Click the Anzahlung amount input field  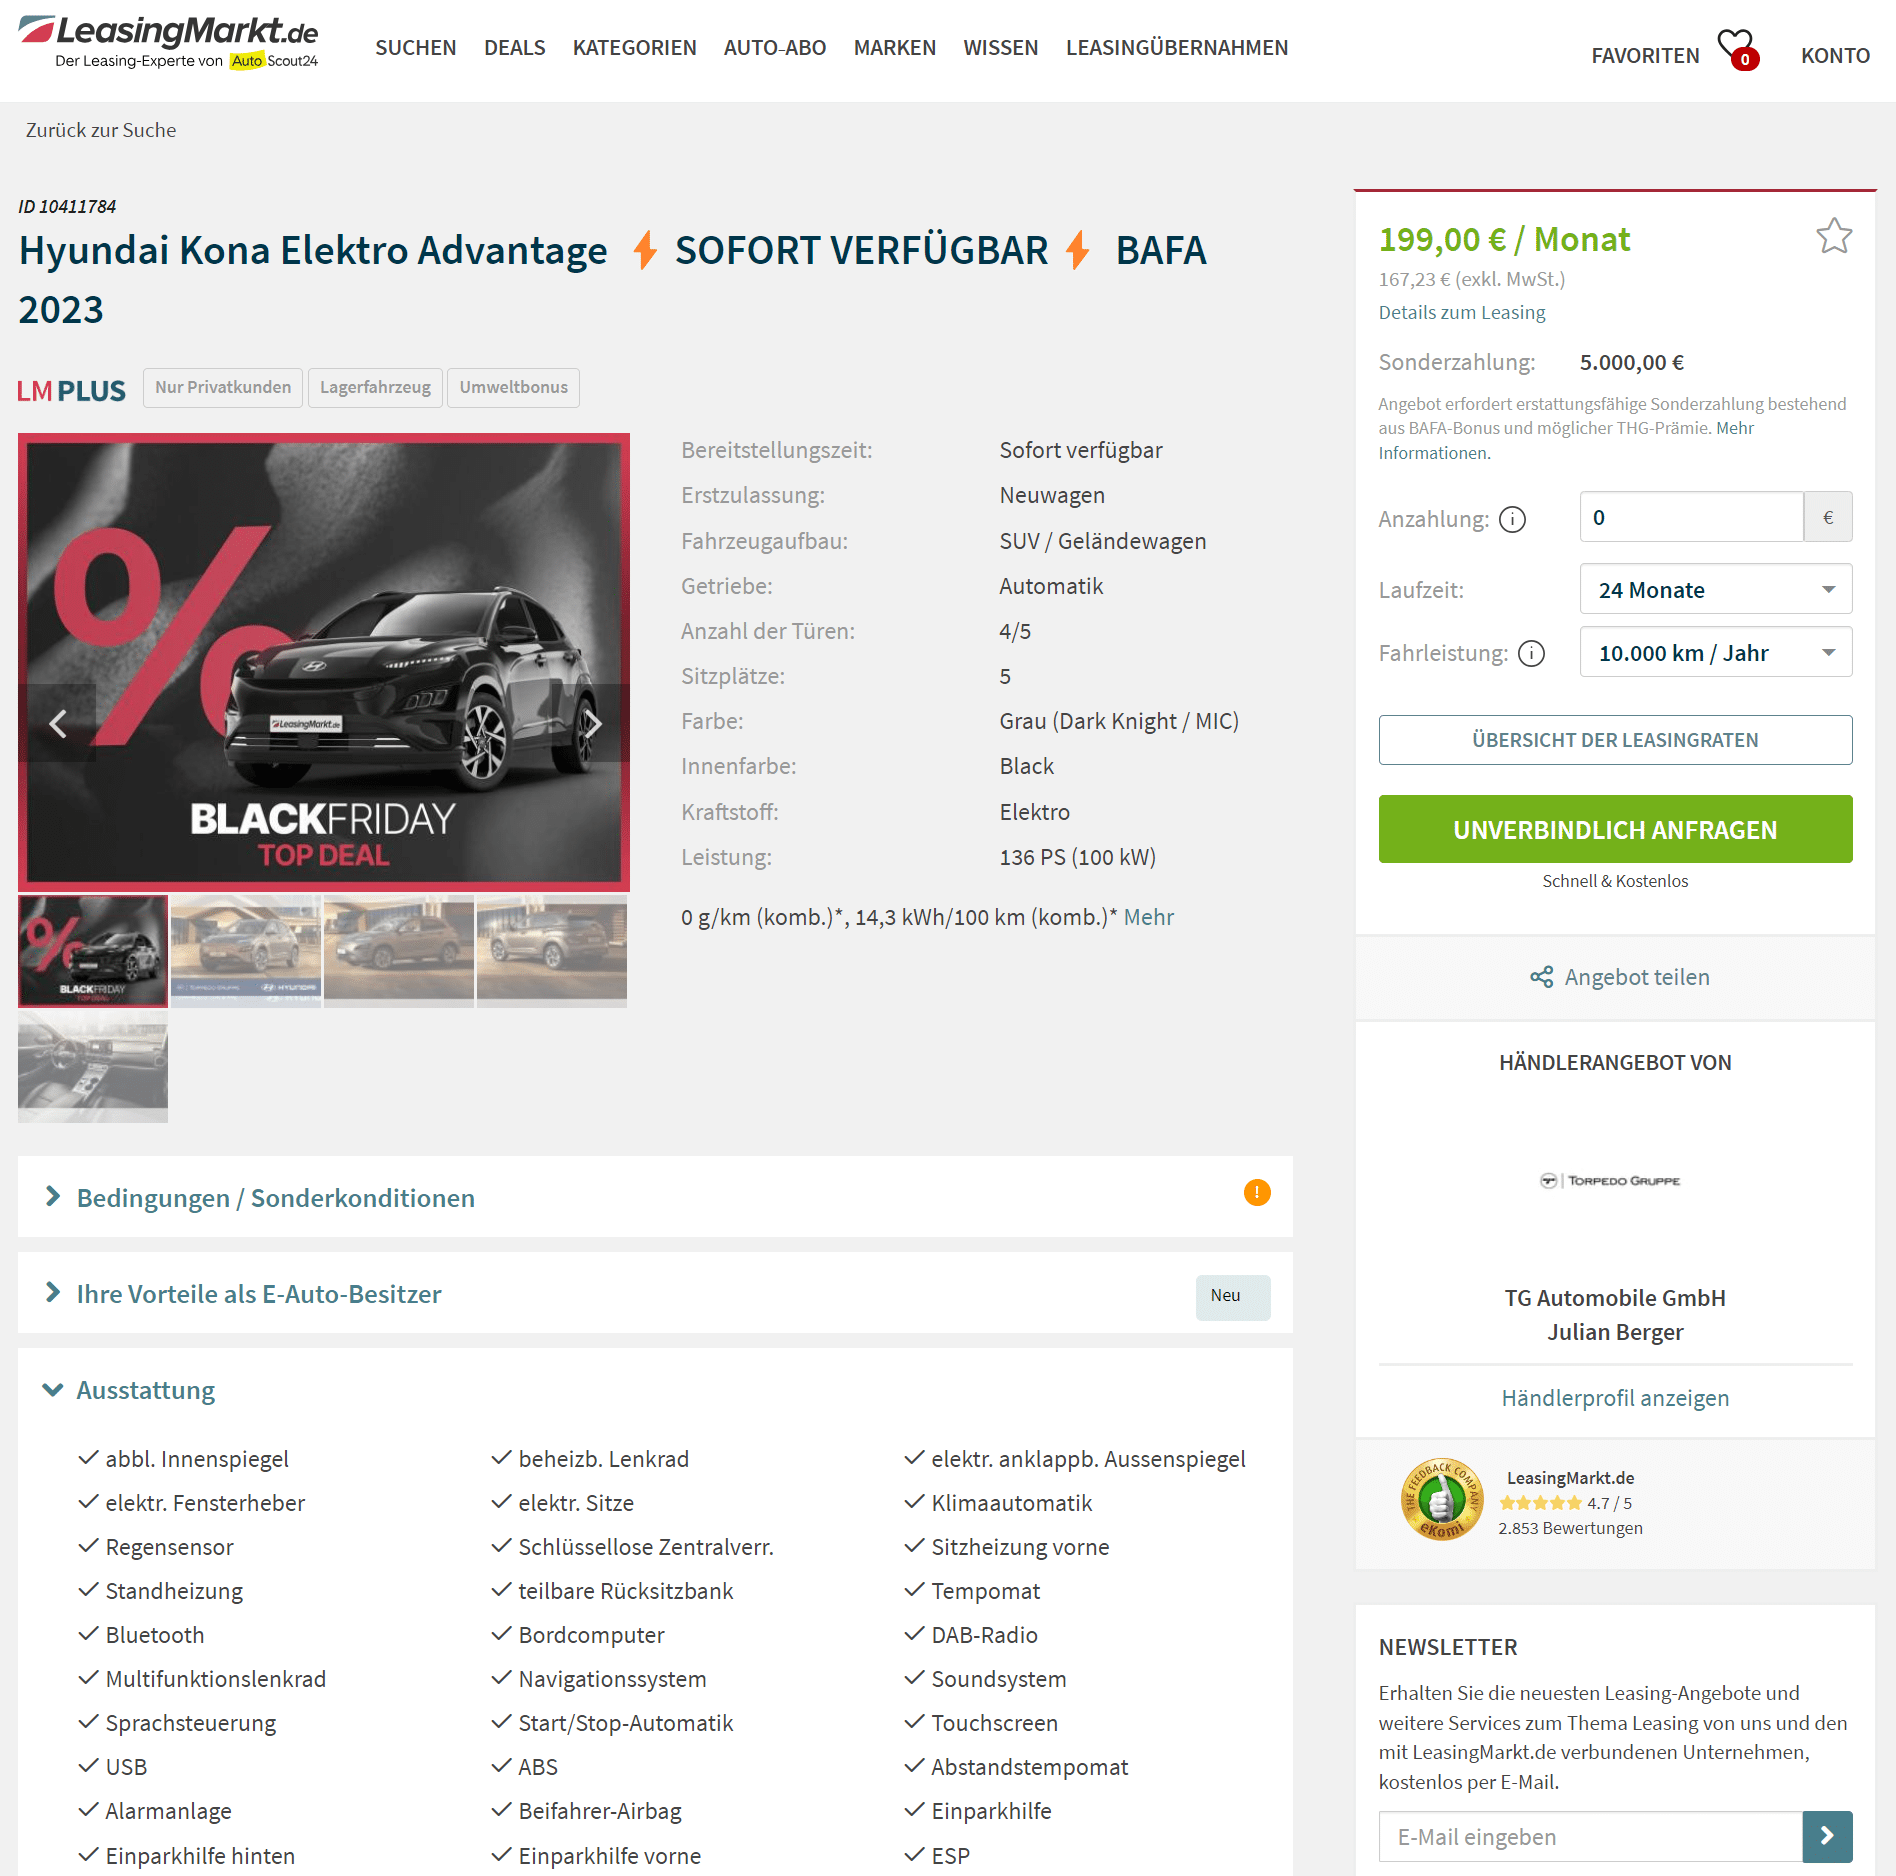click(1691, 517)
